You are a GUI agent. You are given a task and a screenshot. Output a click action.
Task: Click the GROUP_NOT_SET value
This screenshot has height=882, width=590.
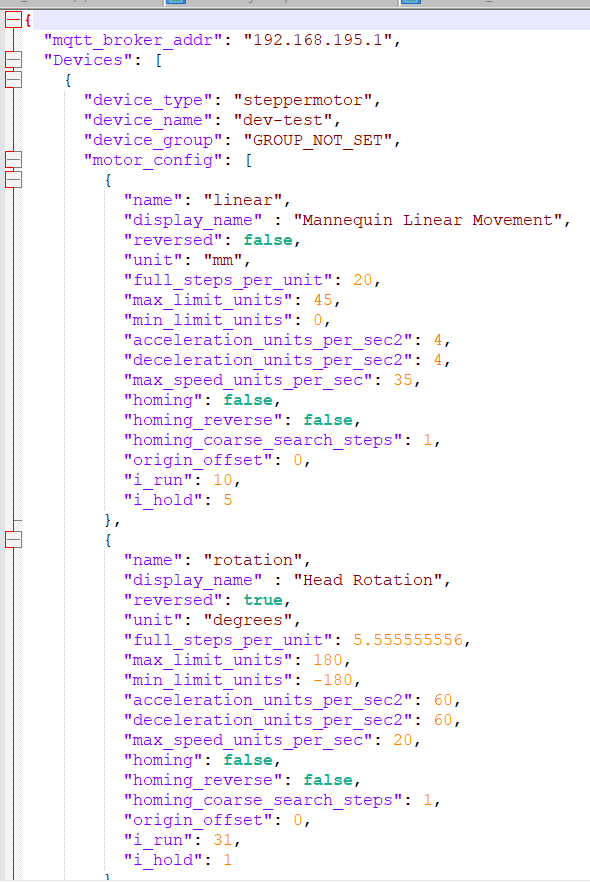[318, 140]
